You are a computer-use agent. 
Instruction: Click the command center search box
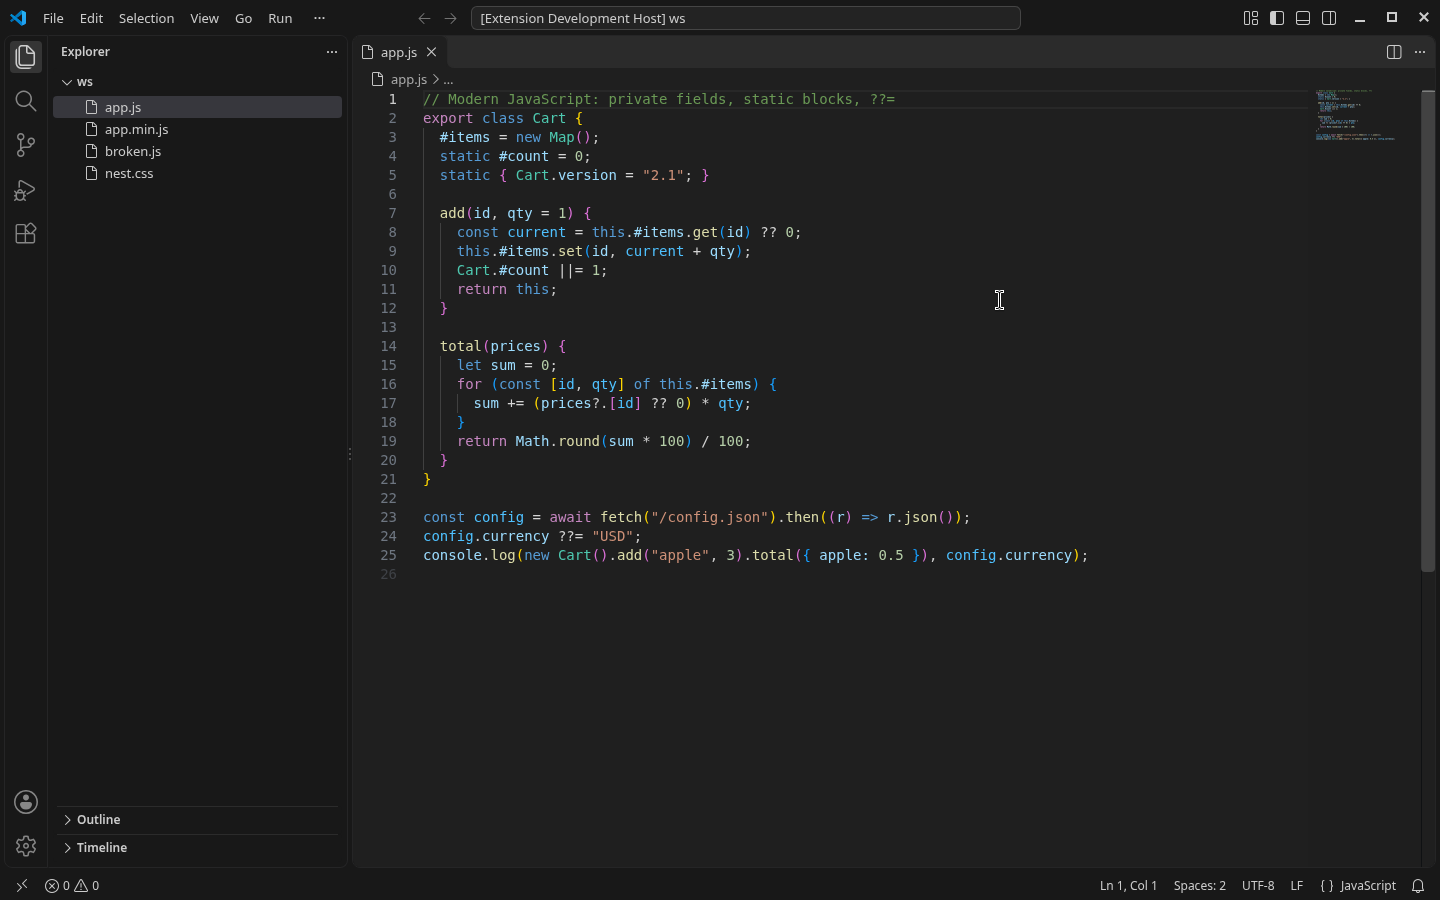coord(745,18)
